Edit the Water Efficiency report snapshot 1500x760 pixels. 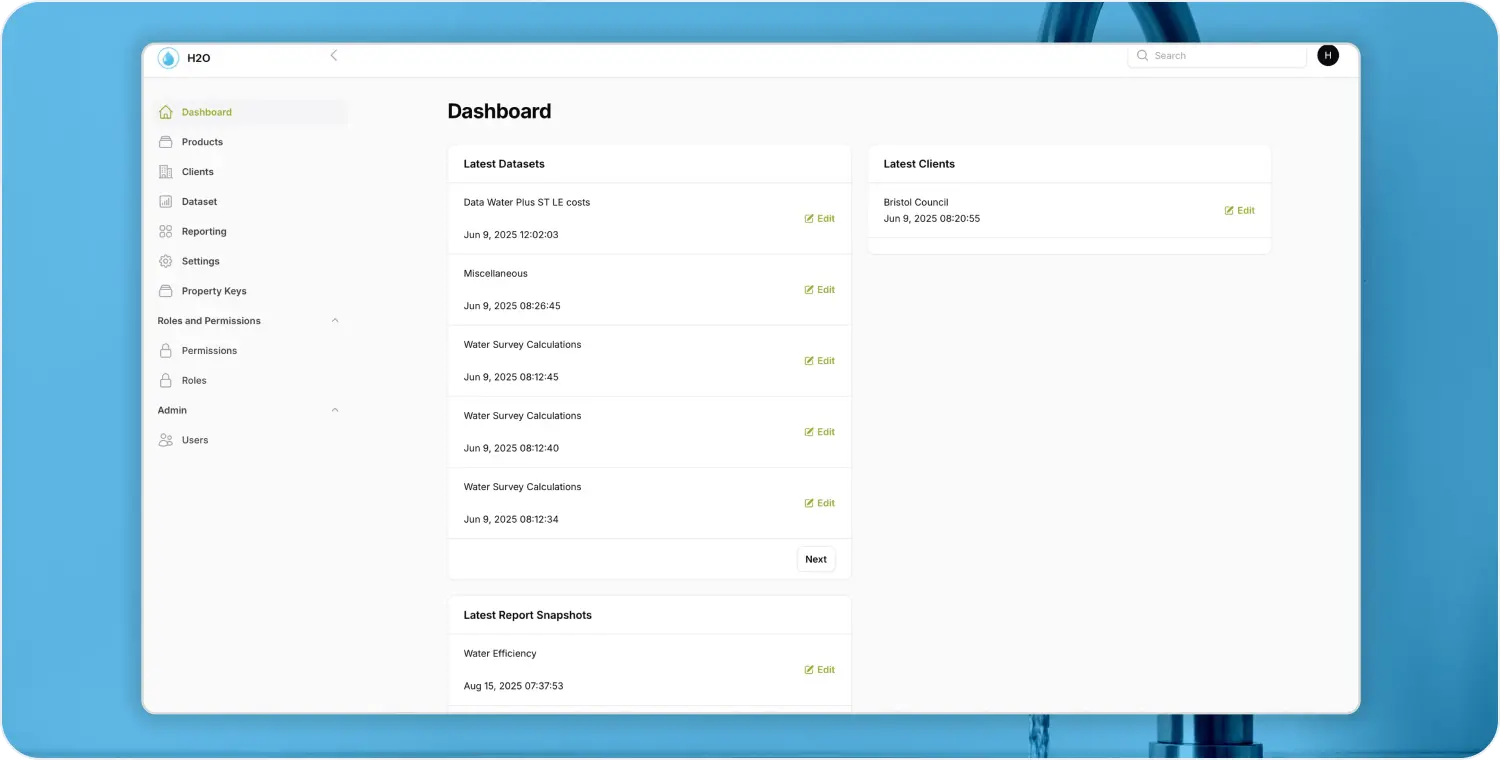tap(819, 670)
